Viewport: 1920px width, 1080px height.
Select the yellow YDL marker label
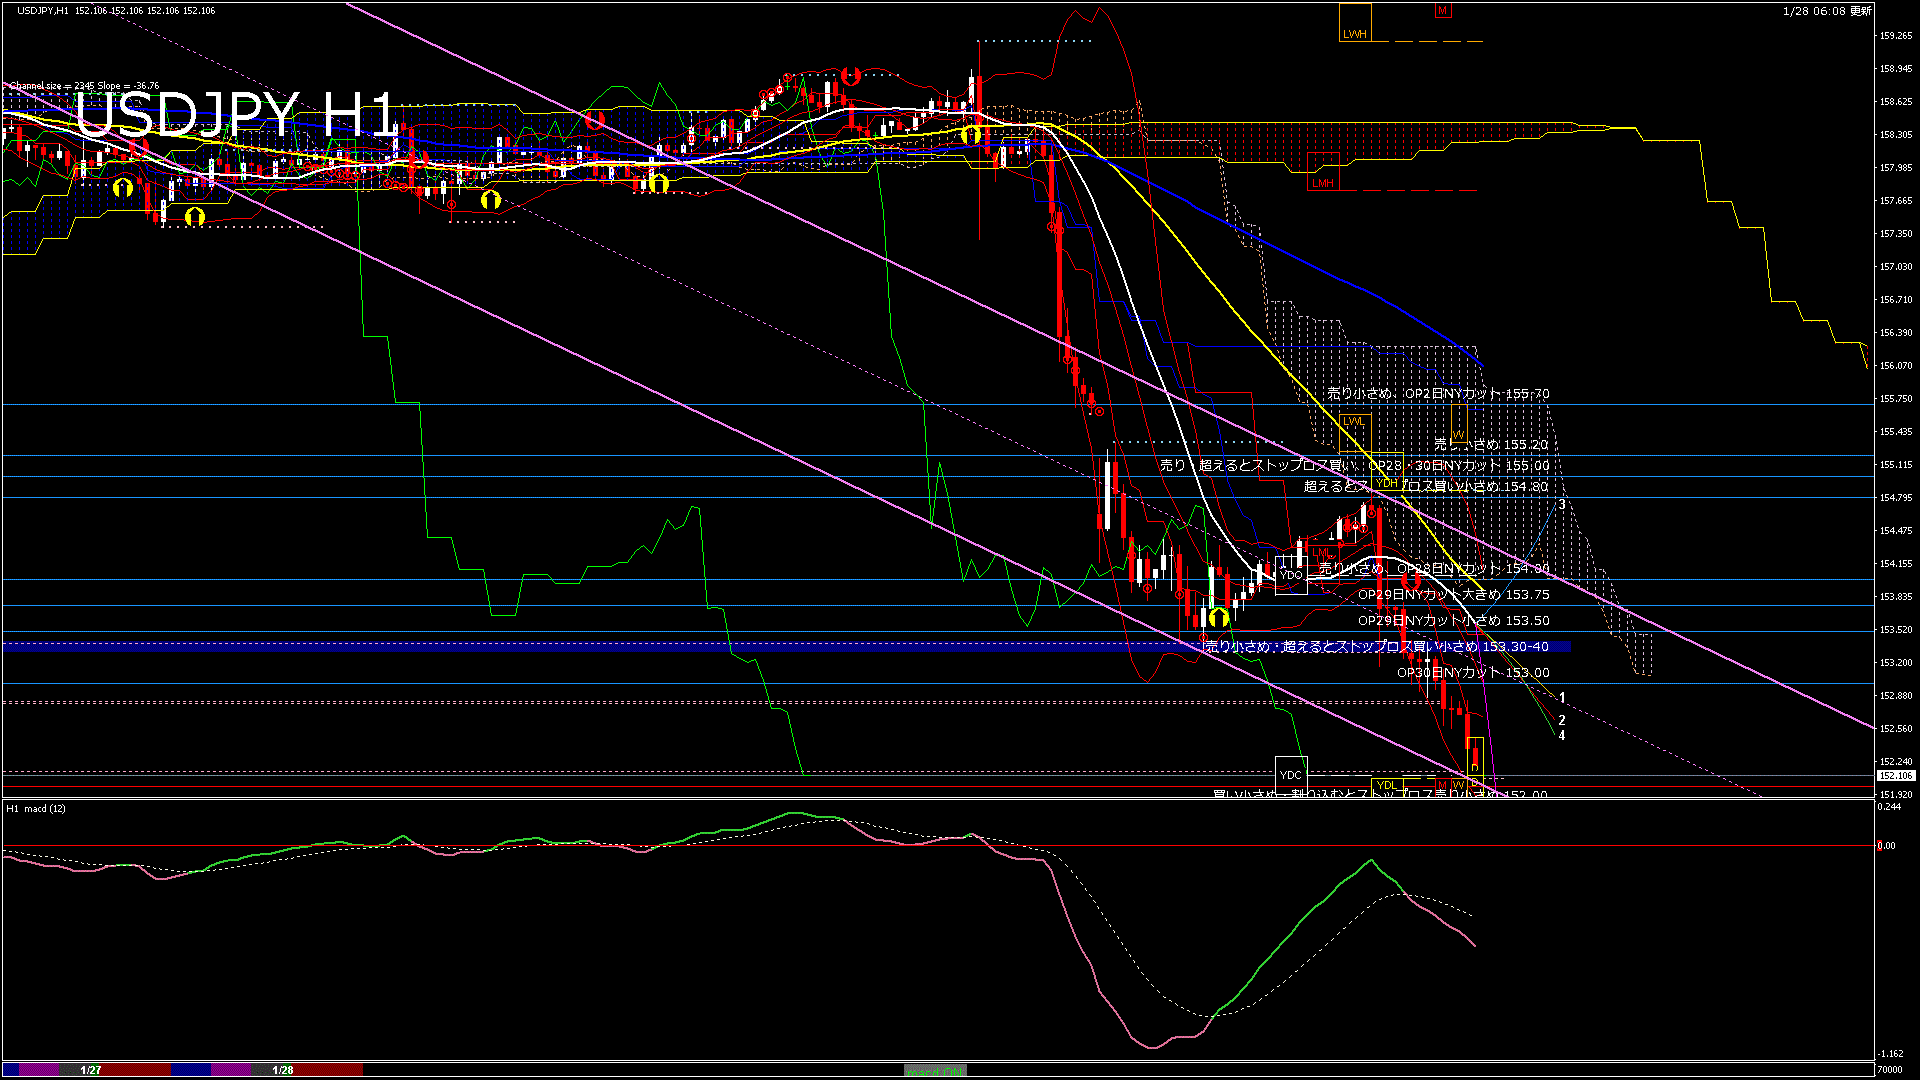click(x=1387, y=785)
